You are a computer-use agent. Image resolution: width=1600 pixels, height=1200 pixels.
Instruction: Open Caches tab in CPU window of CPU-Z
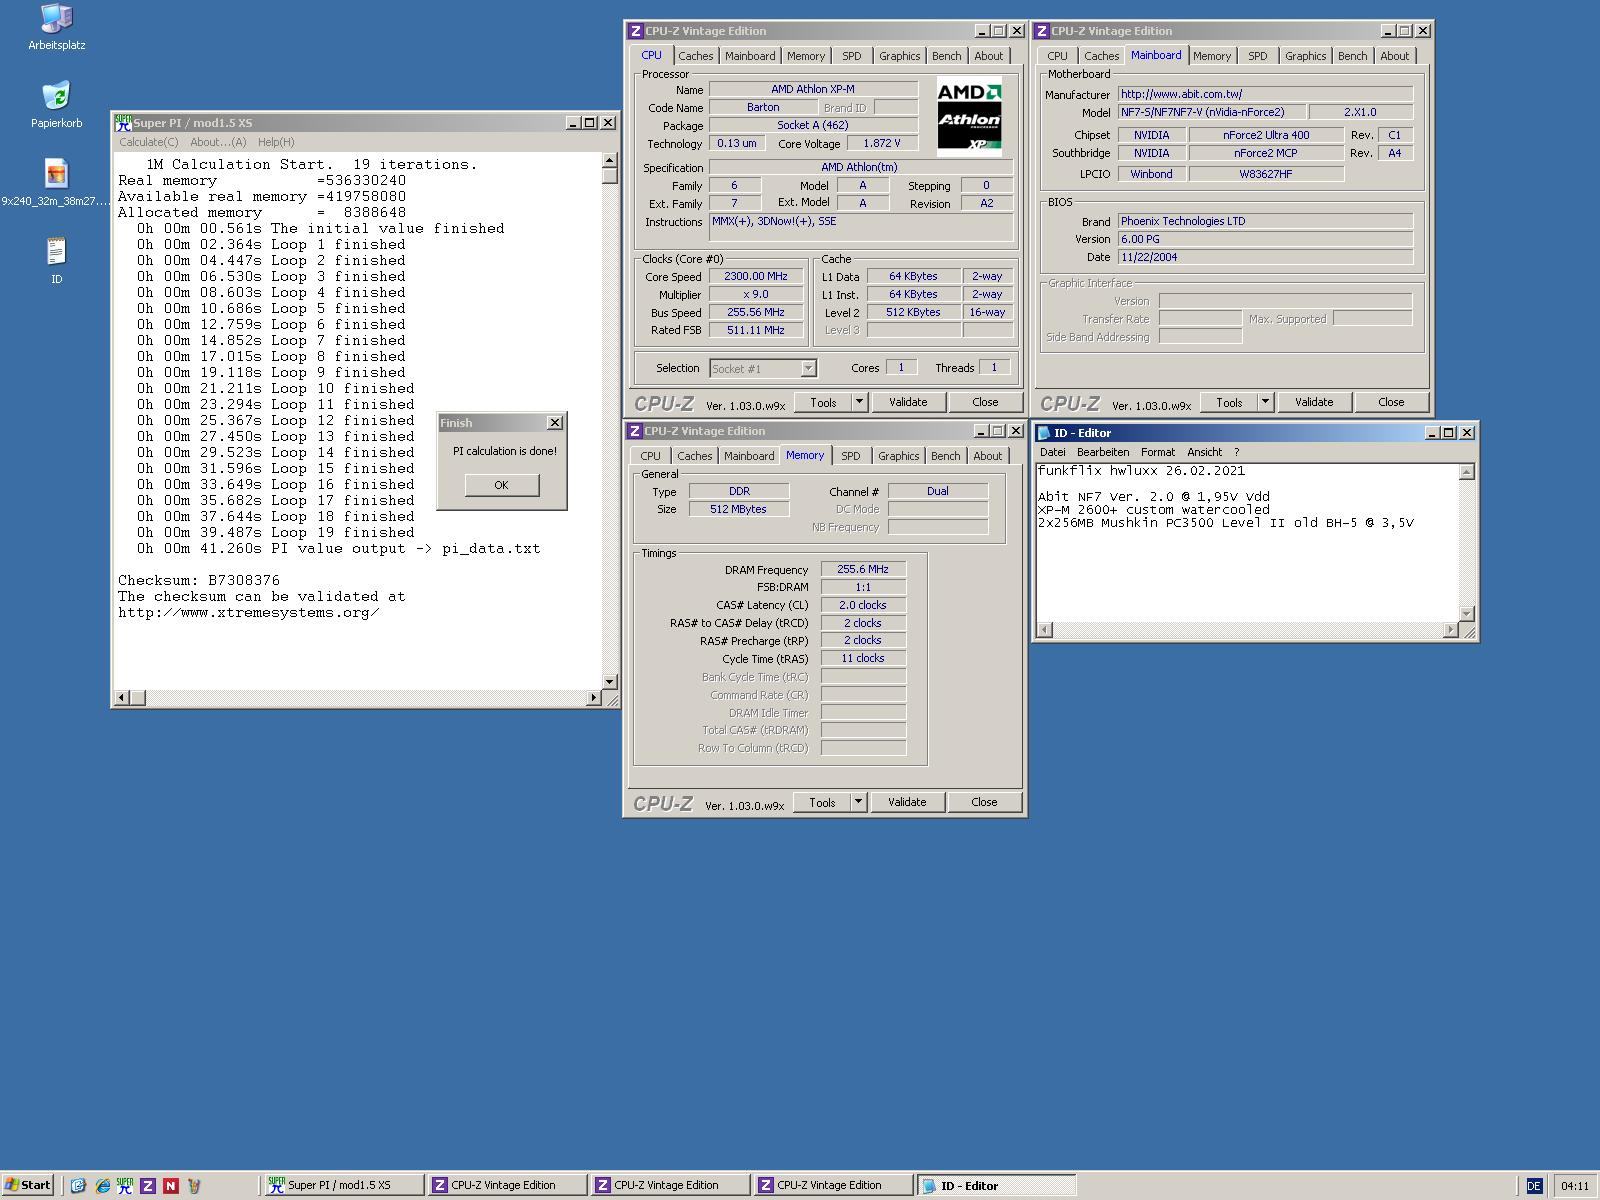696,56
